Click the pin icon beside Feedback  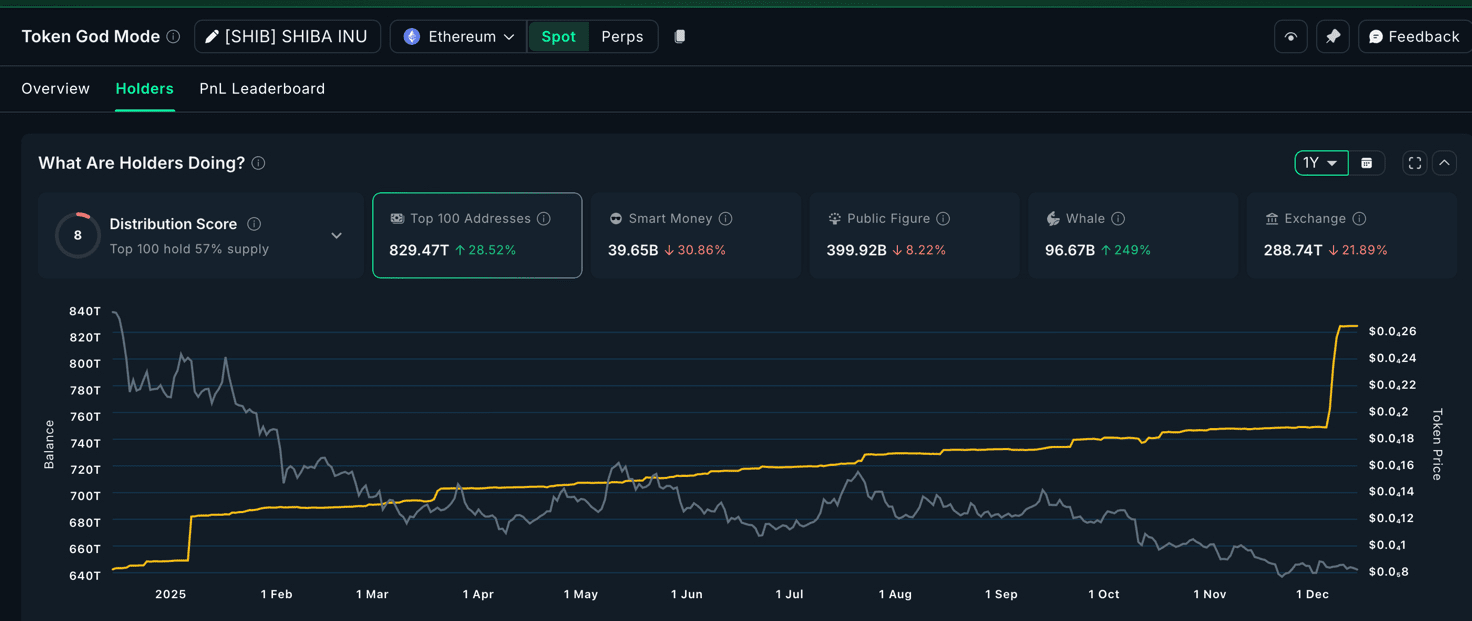click(x=1332, y=37)
